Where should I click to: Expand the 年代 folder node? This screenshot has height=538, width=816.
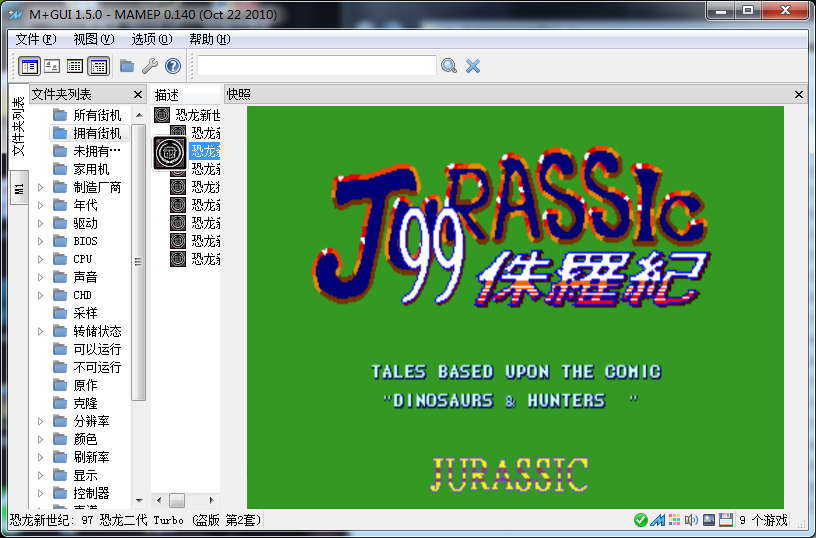coord(41,206)
